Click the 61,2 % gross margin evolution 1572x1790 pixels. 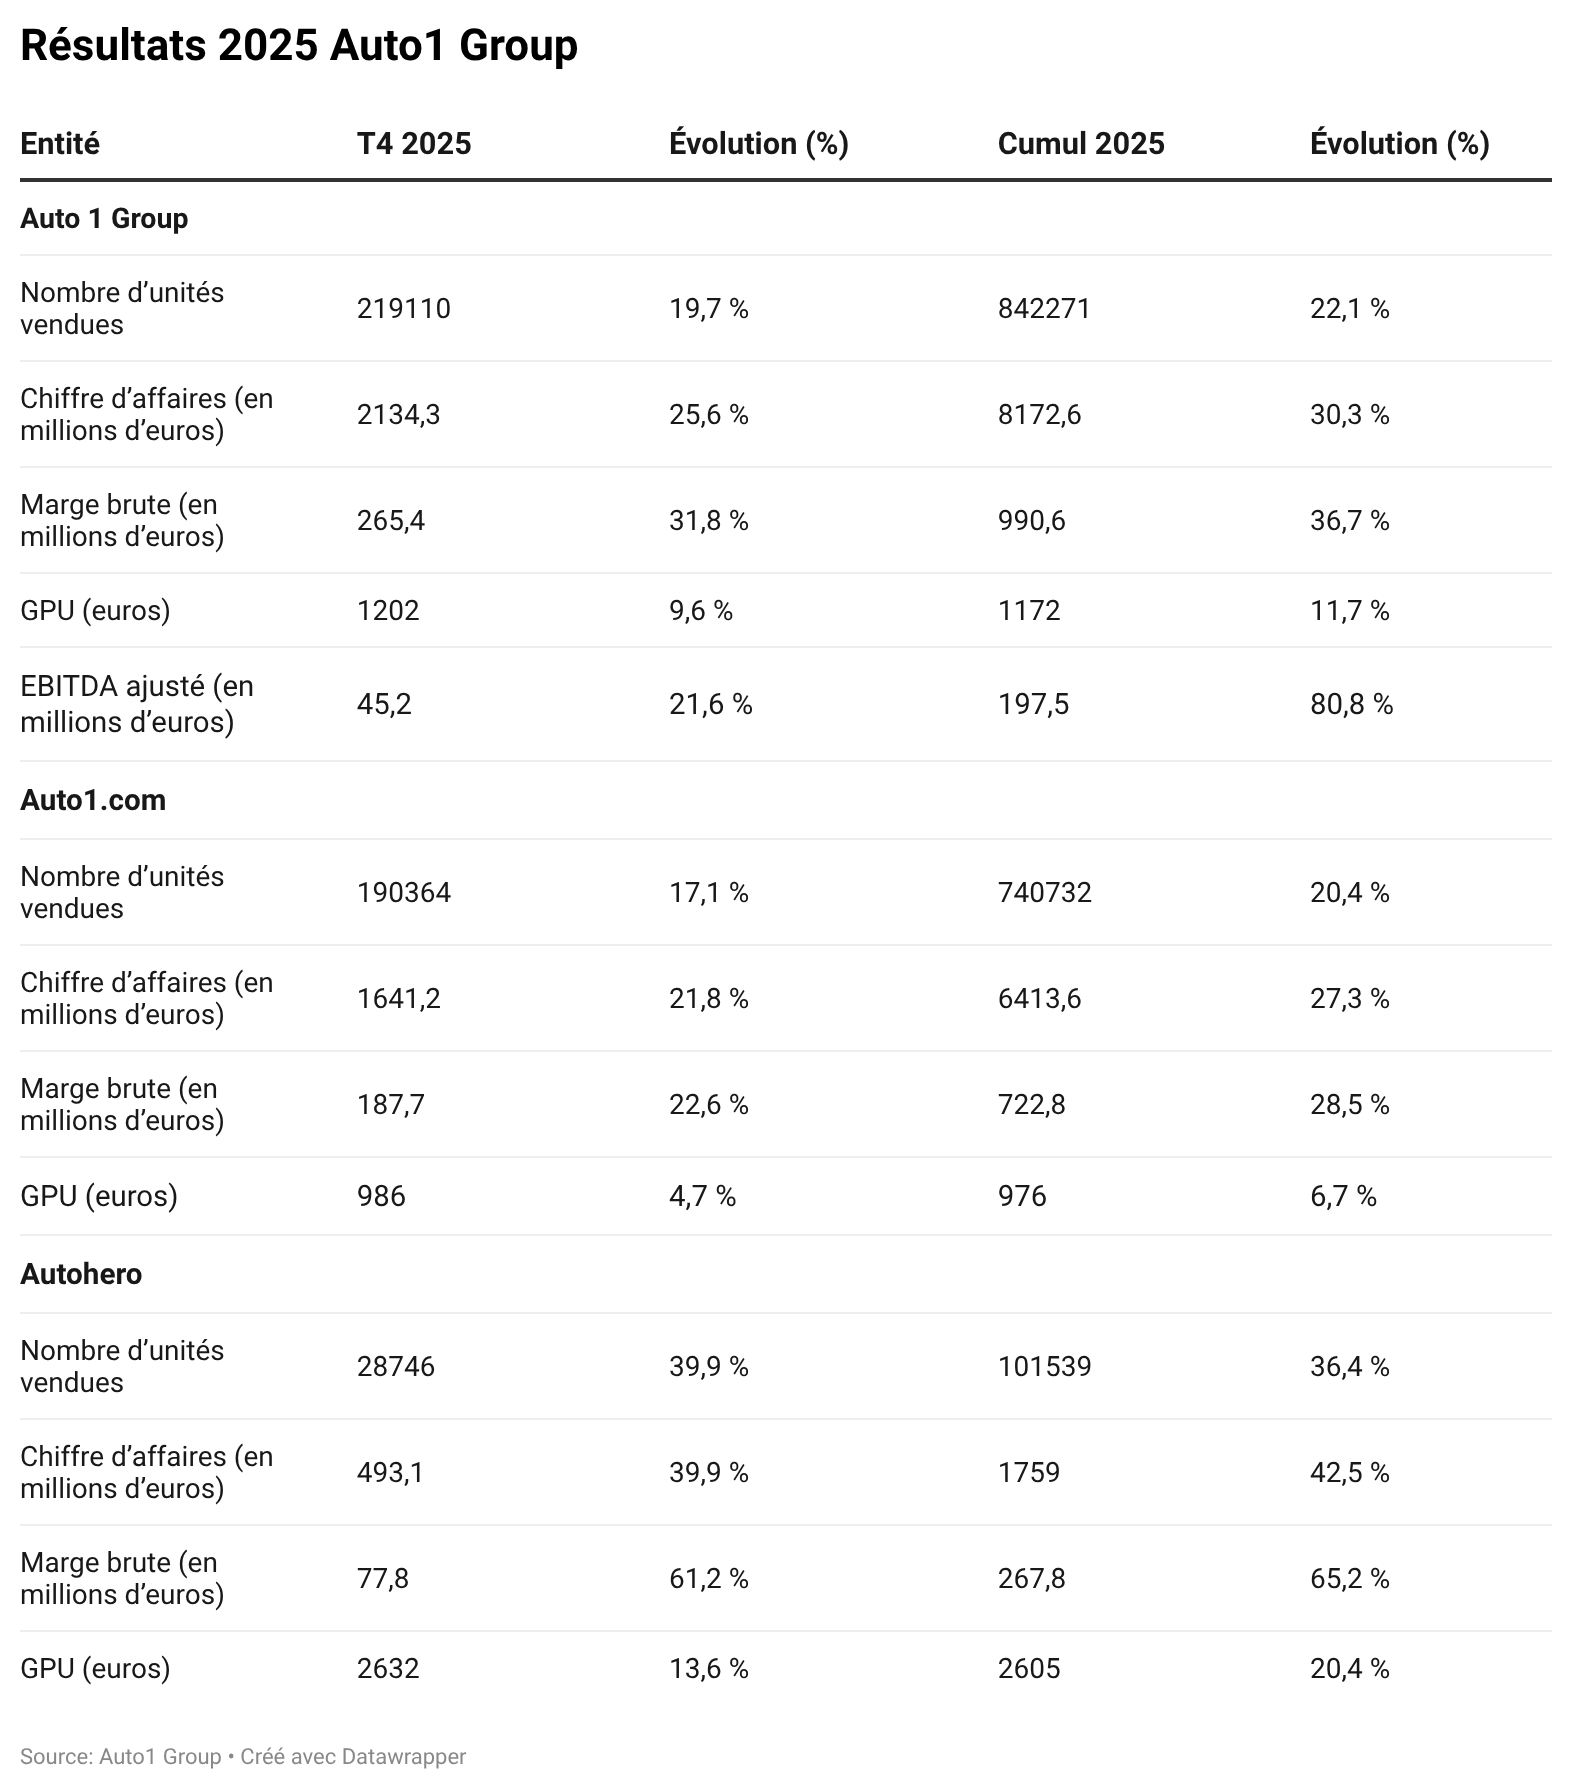pos(708,1578)
